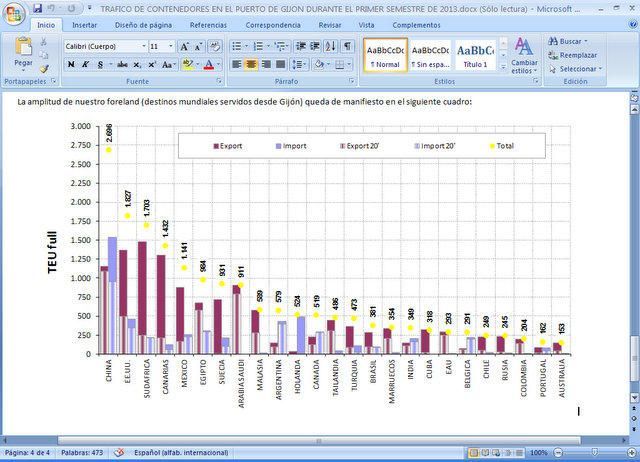Toggle underline (S) formatting
The height and width of the screenshot is (462, 640).
(100, 64)
